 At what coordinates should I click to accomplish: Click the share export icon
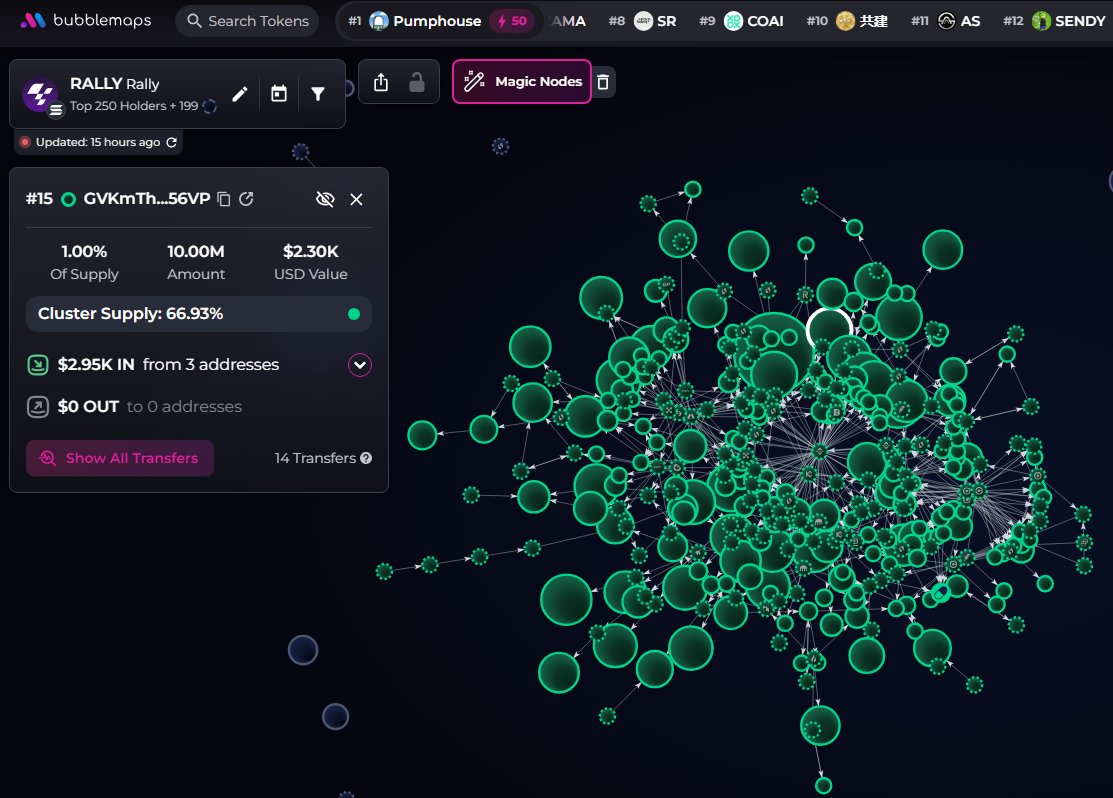pos(380,83)
